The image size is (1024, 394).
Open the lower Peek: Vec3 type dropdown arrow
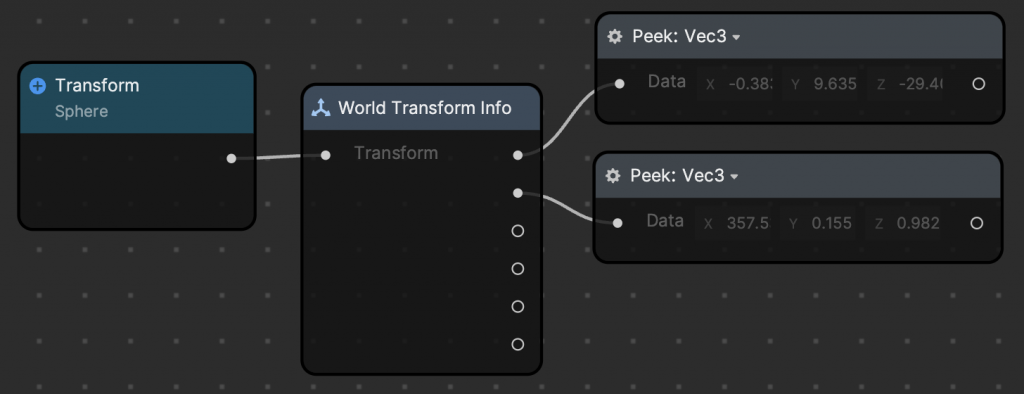click(x=735, y=177)
